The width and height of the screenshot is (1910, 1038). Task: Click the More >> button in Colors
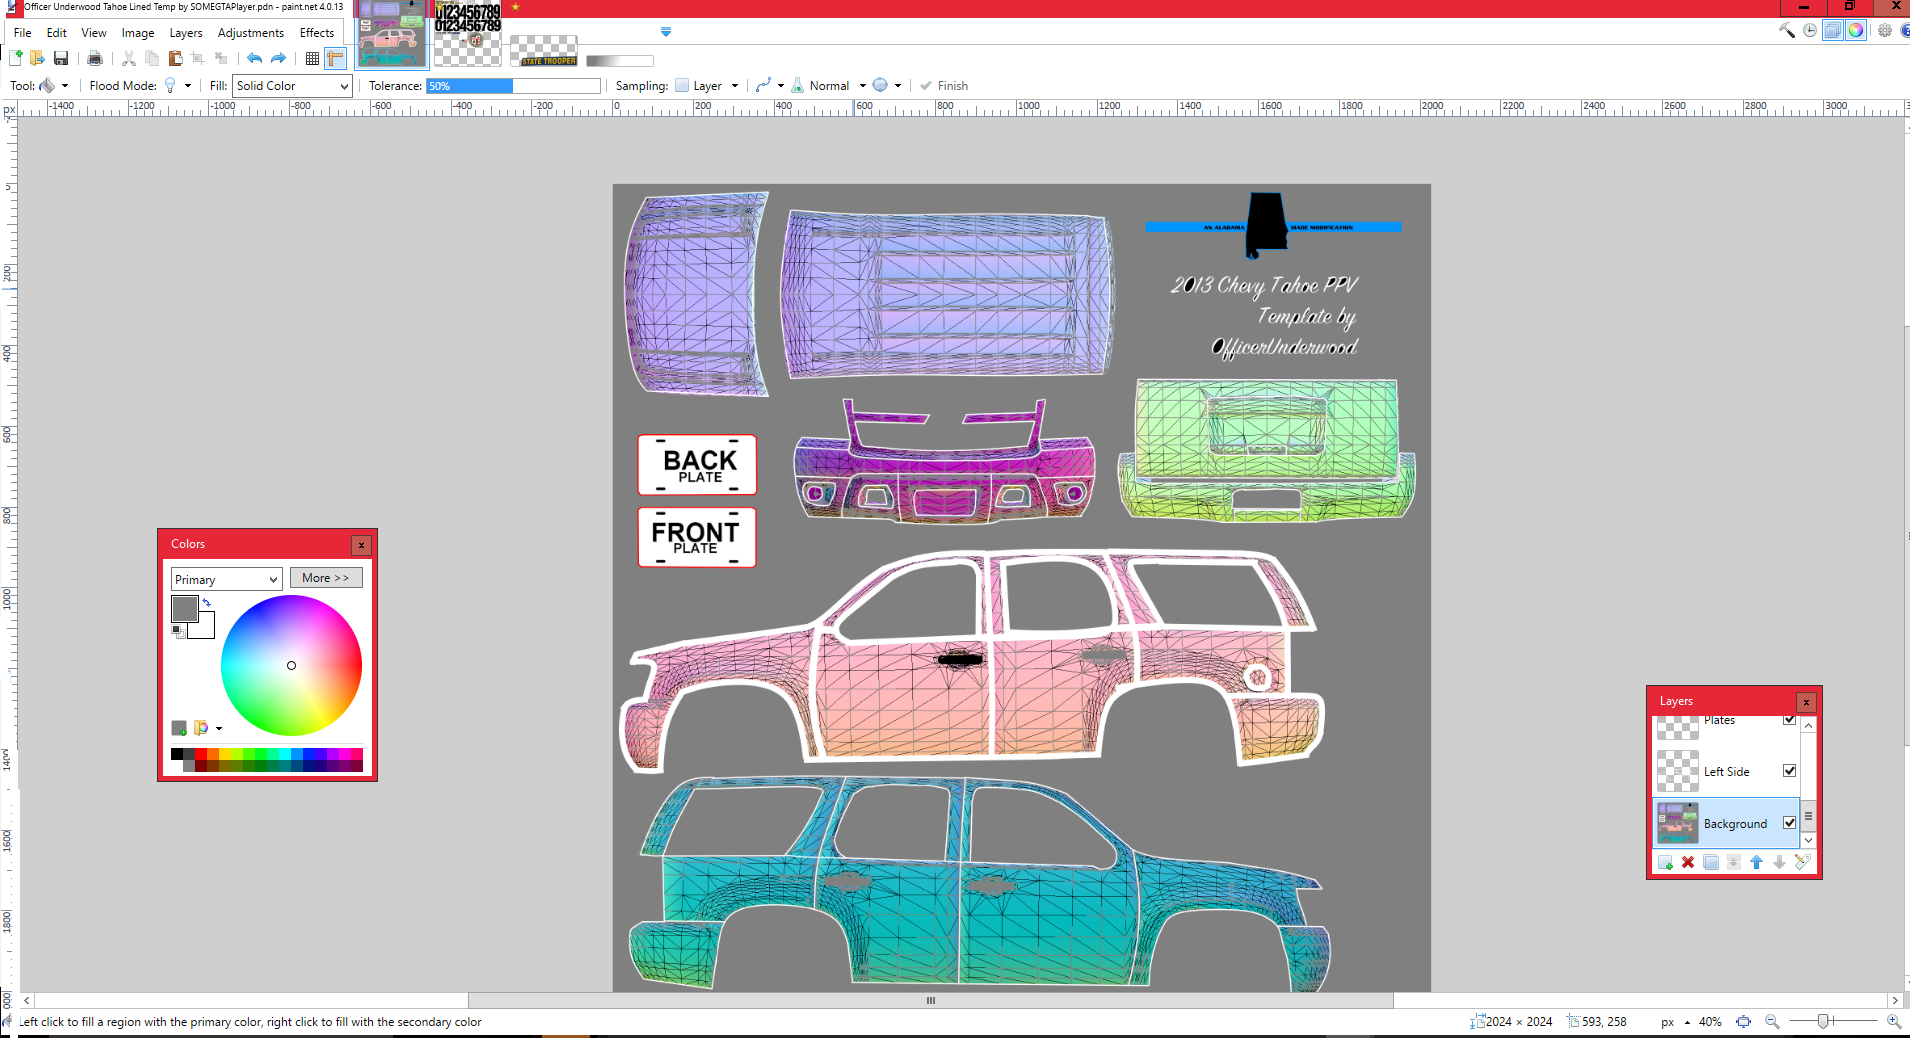click(326, 578)
